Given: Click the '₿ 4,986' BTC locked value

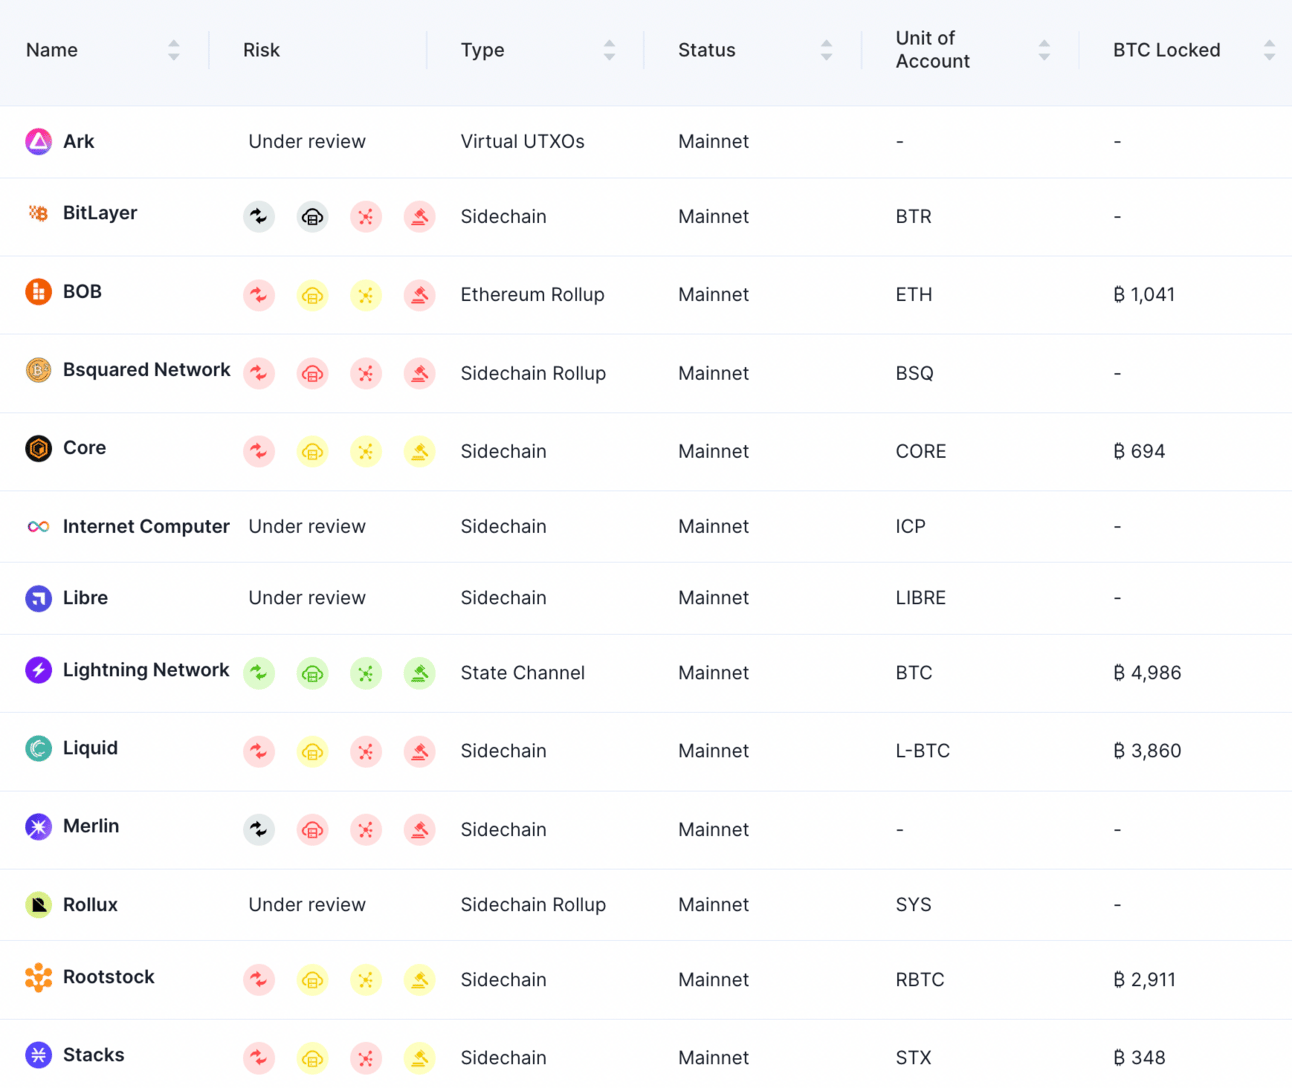Looking at the screenshot, I should [1147, 673].
